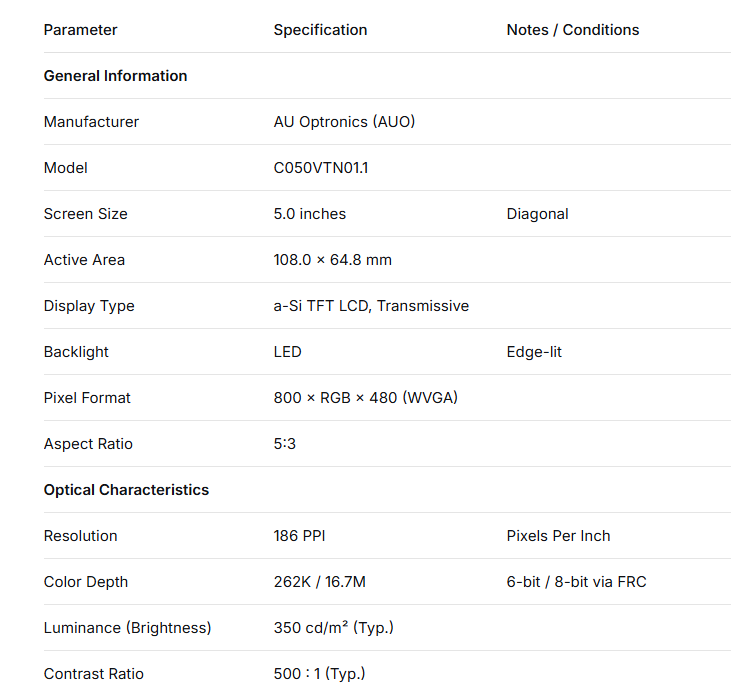Select the Optical Characteristics section heading

126,490
